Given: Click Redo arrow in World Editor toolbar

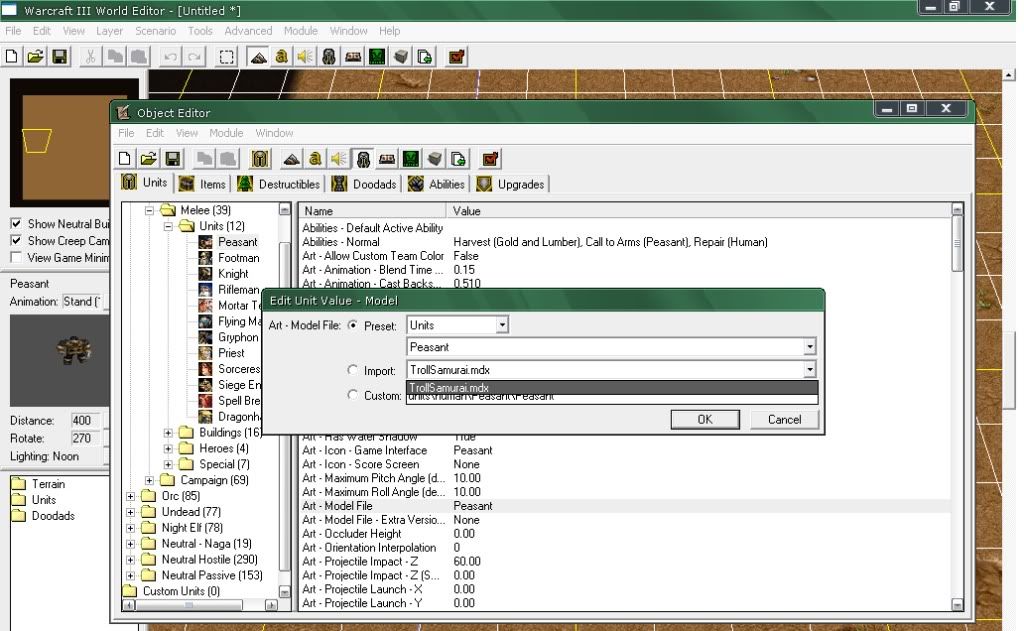Looking at the screenshot, I should pos(195,57).
